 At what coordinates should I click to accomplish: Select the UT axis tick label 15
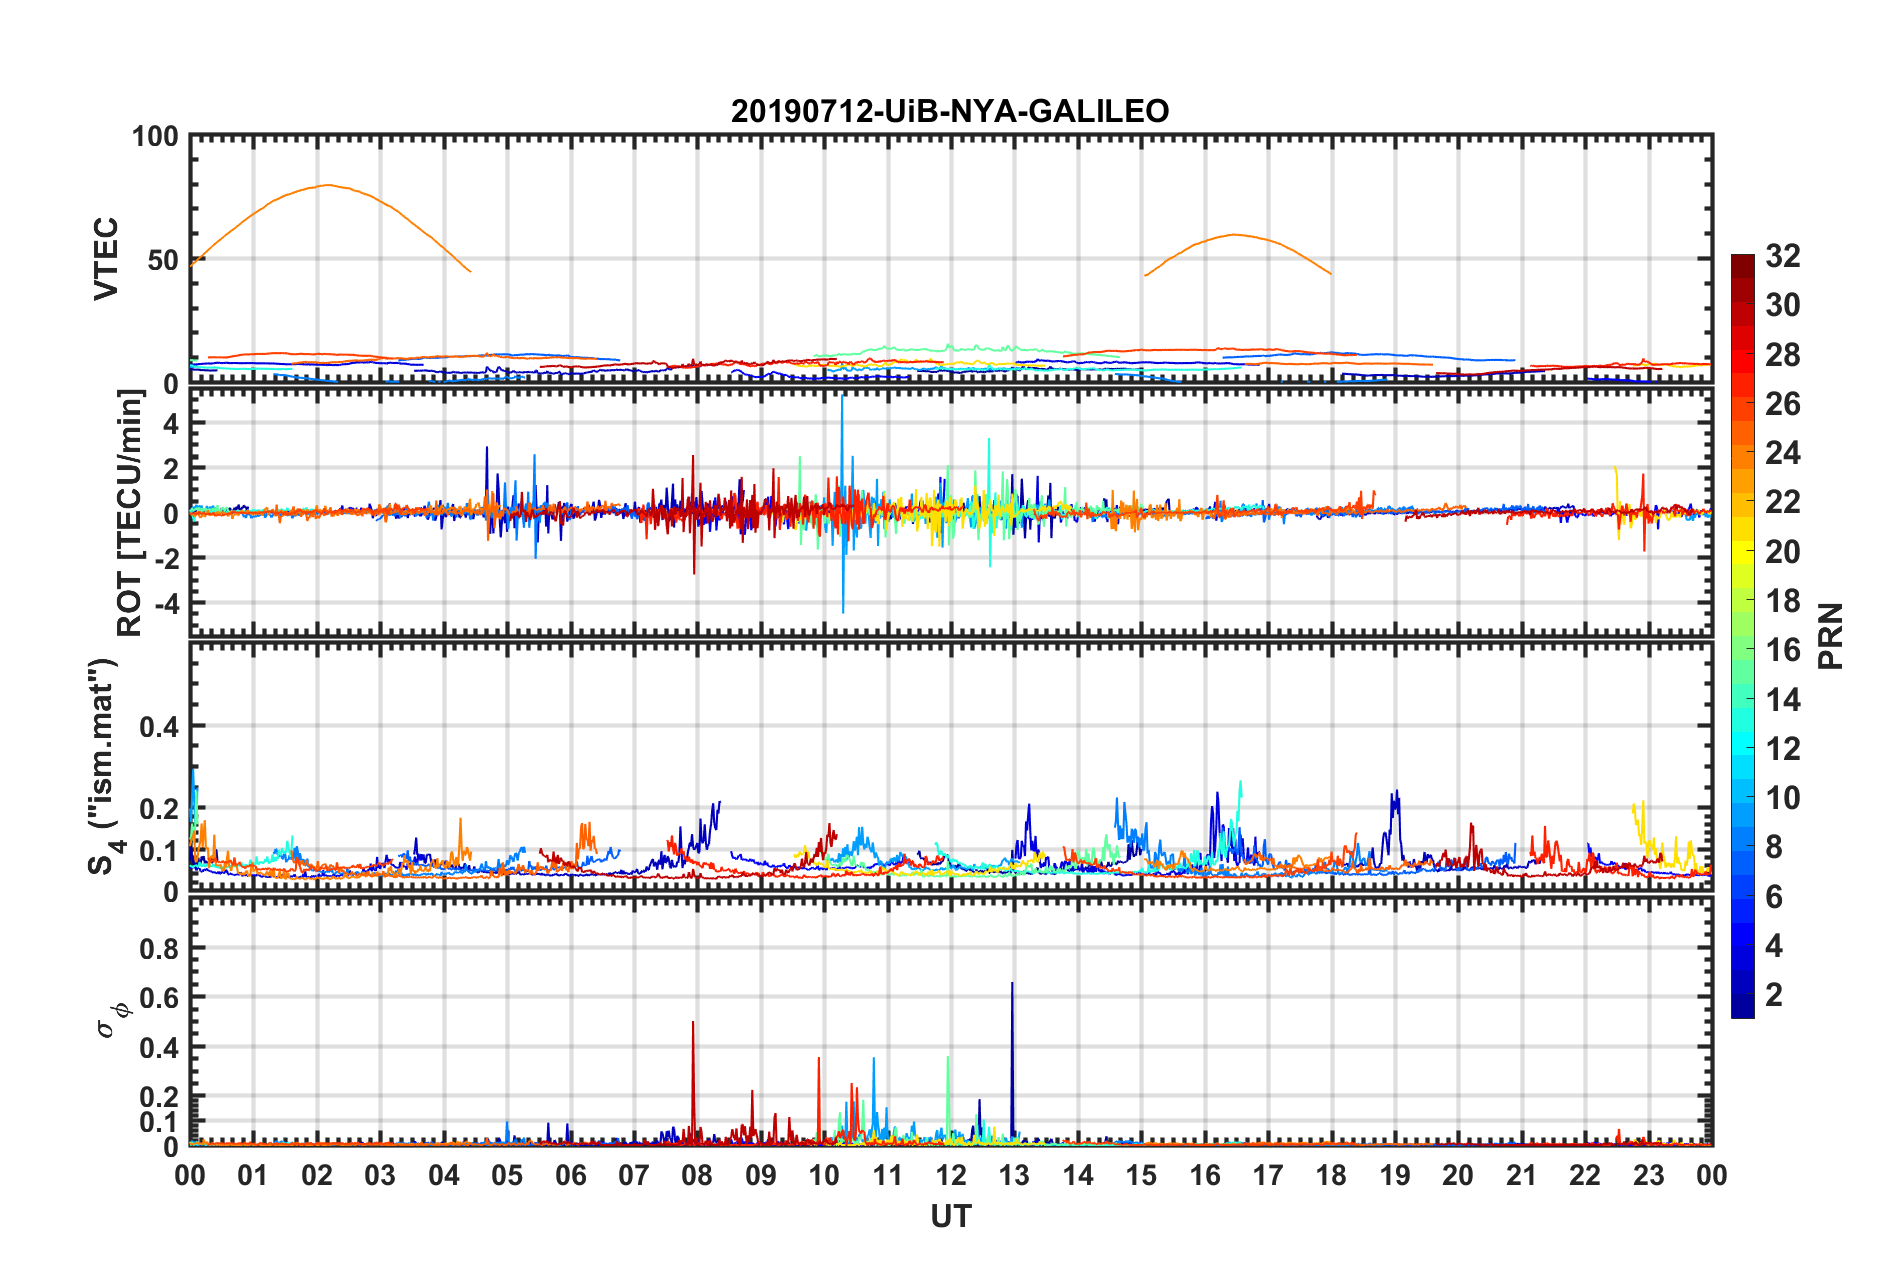click(1141, 1175)
